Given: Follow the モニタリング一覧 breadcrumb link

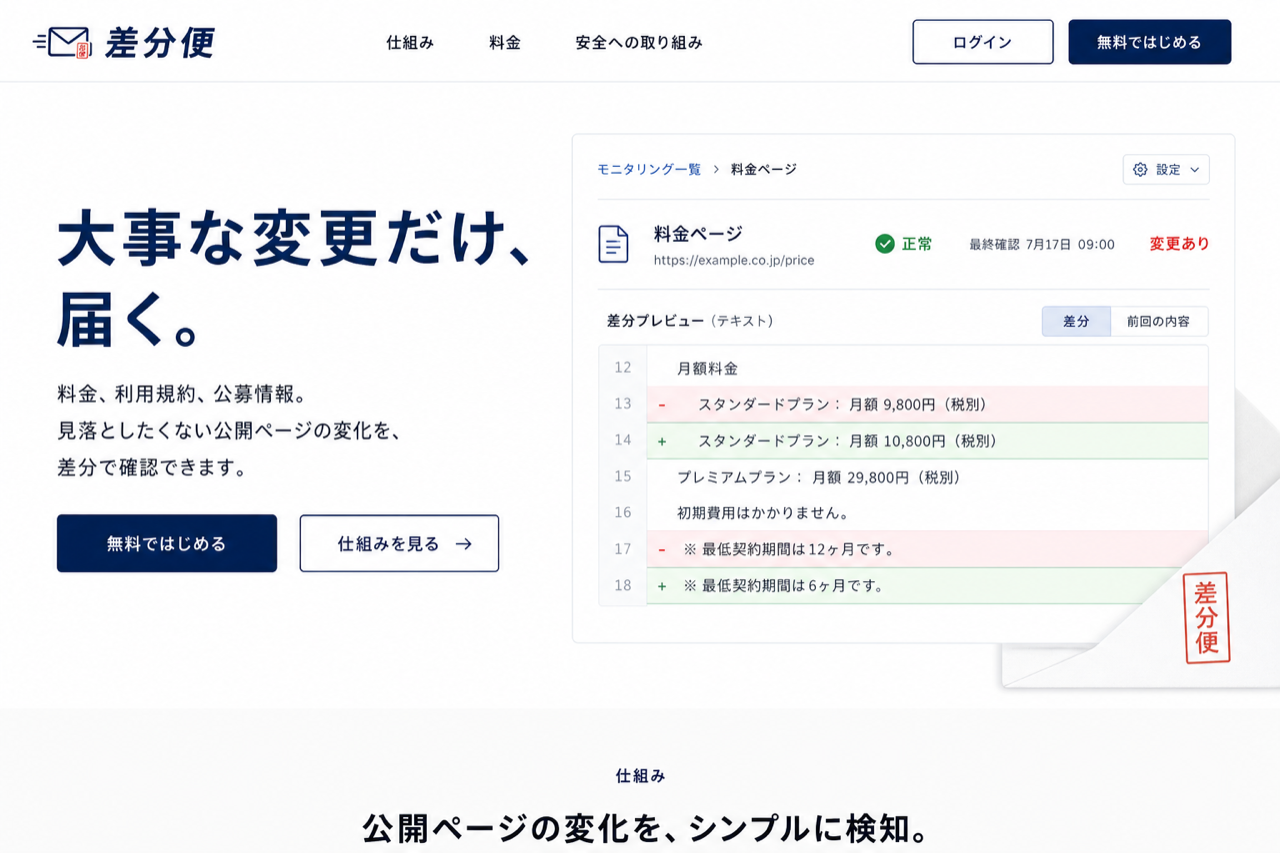Looking at the screenshot, I should click(649, 169).
